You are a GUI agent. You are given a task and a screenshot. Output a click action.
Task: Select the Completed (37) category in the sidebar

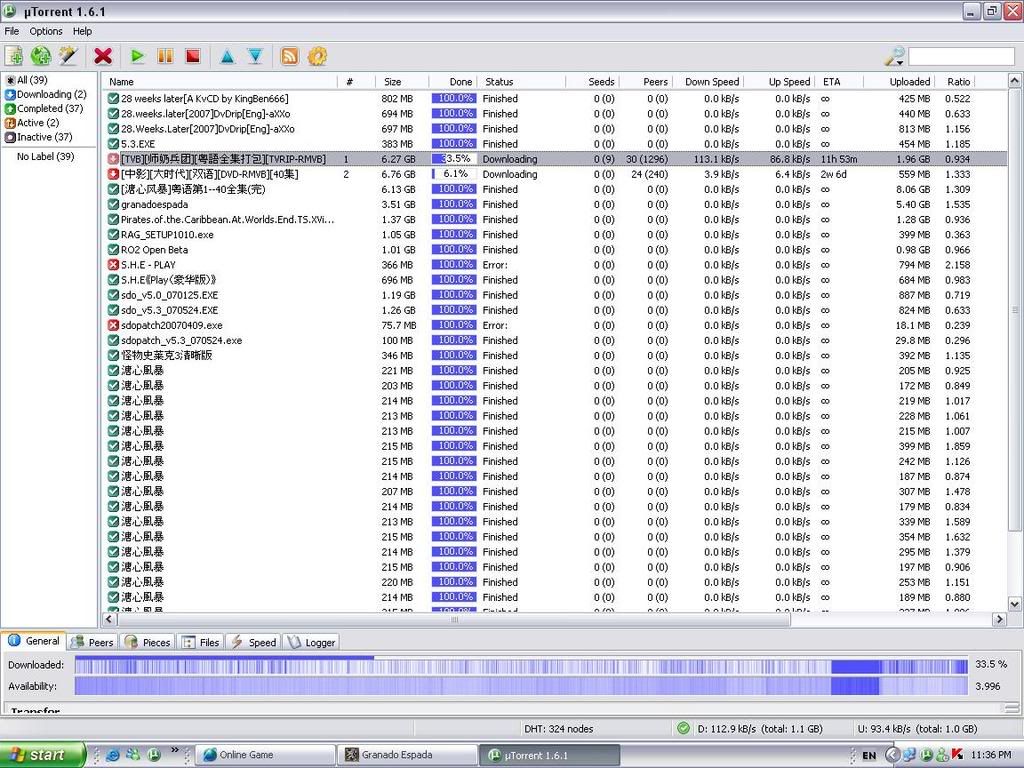pos(49,108)
